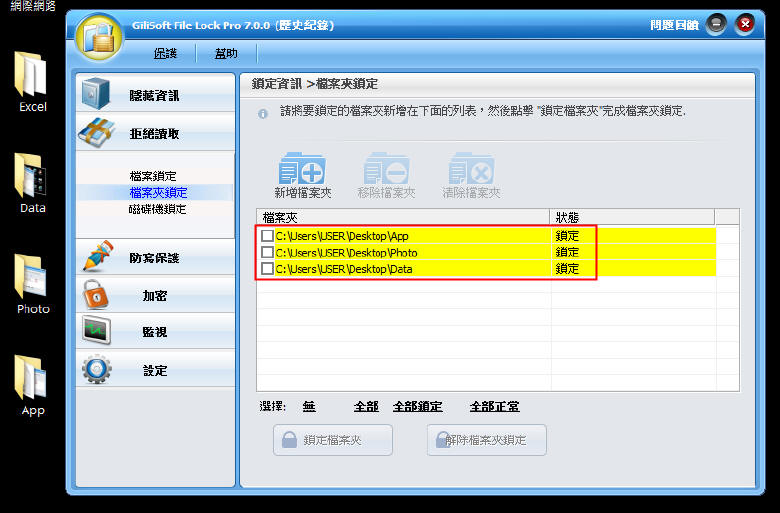Open the 設定 settings section
This screenshot has width=780, height=513.
click(x=154, y=370)
